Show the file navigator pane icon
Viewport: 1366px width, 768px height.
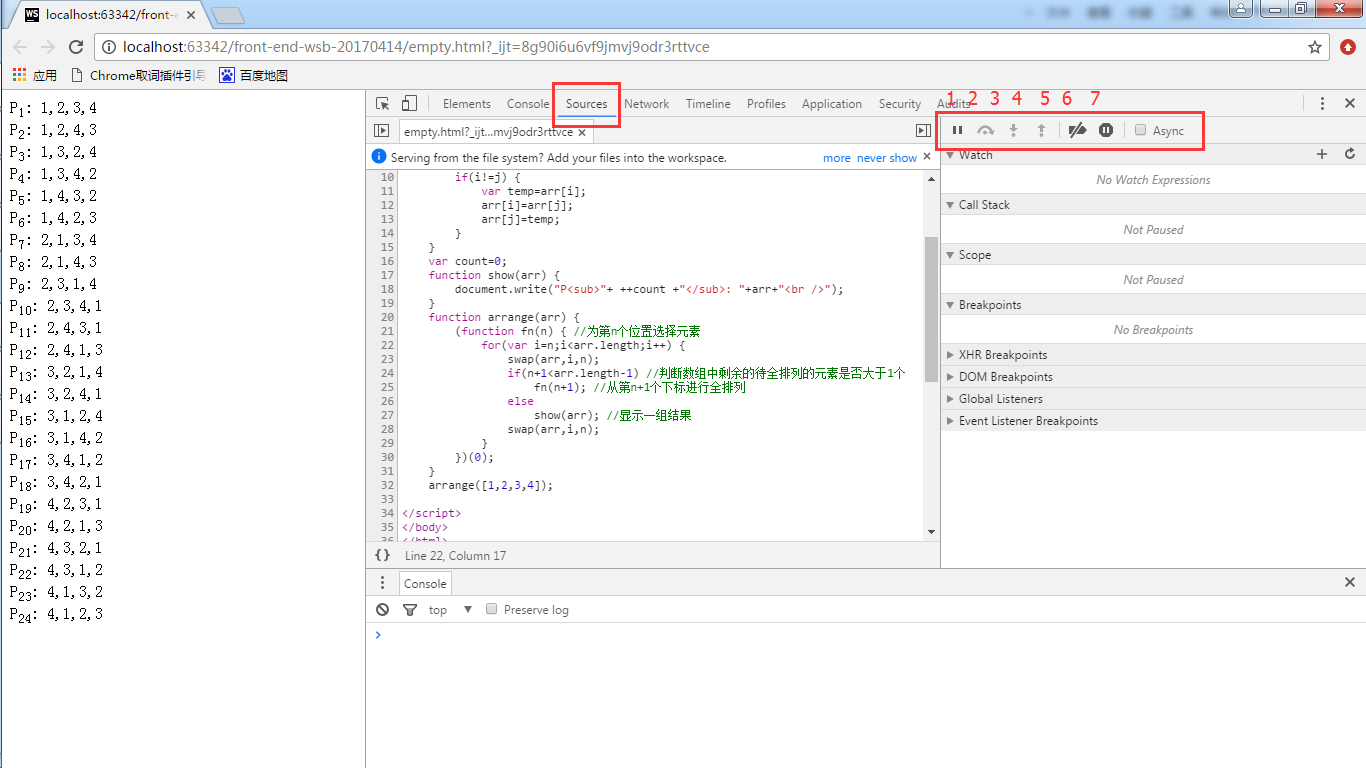381,131
